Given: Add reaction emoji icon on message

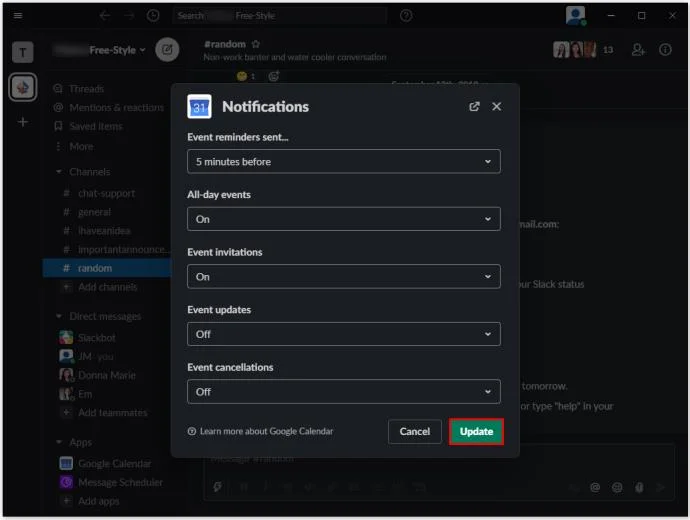Looking at the screenshot, I should click(274, 76).
